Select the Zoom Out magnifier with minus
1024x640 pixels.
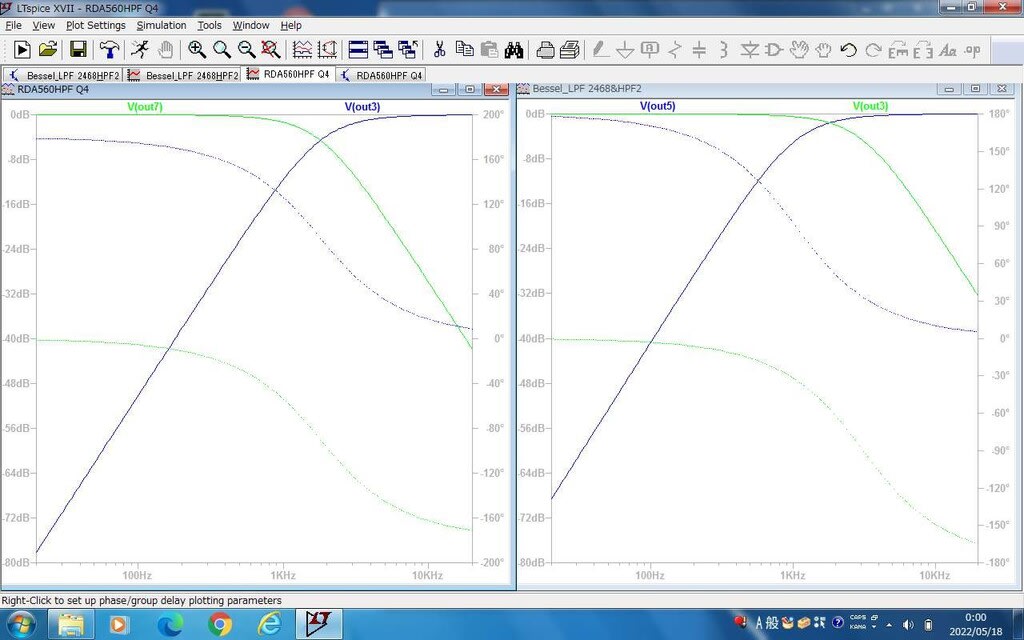(246, 50)
